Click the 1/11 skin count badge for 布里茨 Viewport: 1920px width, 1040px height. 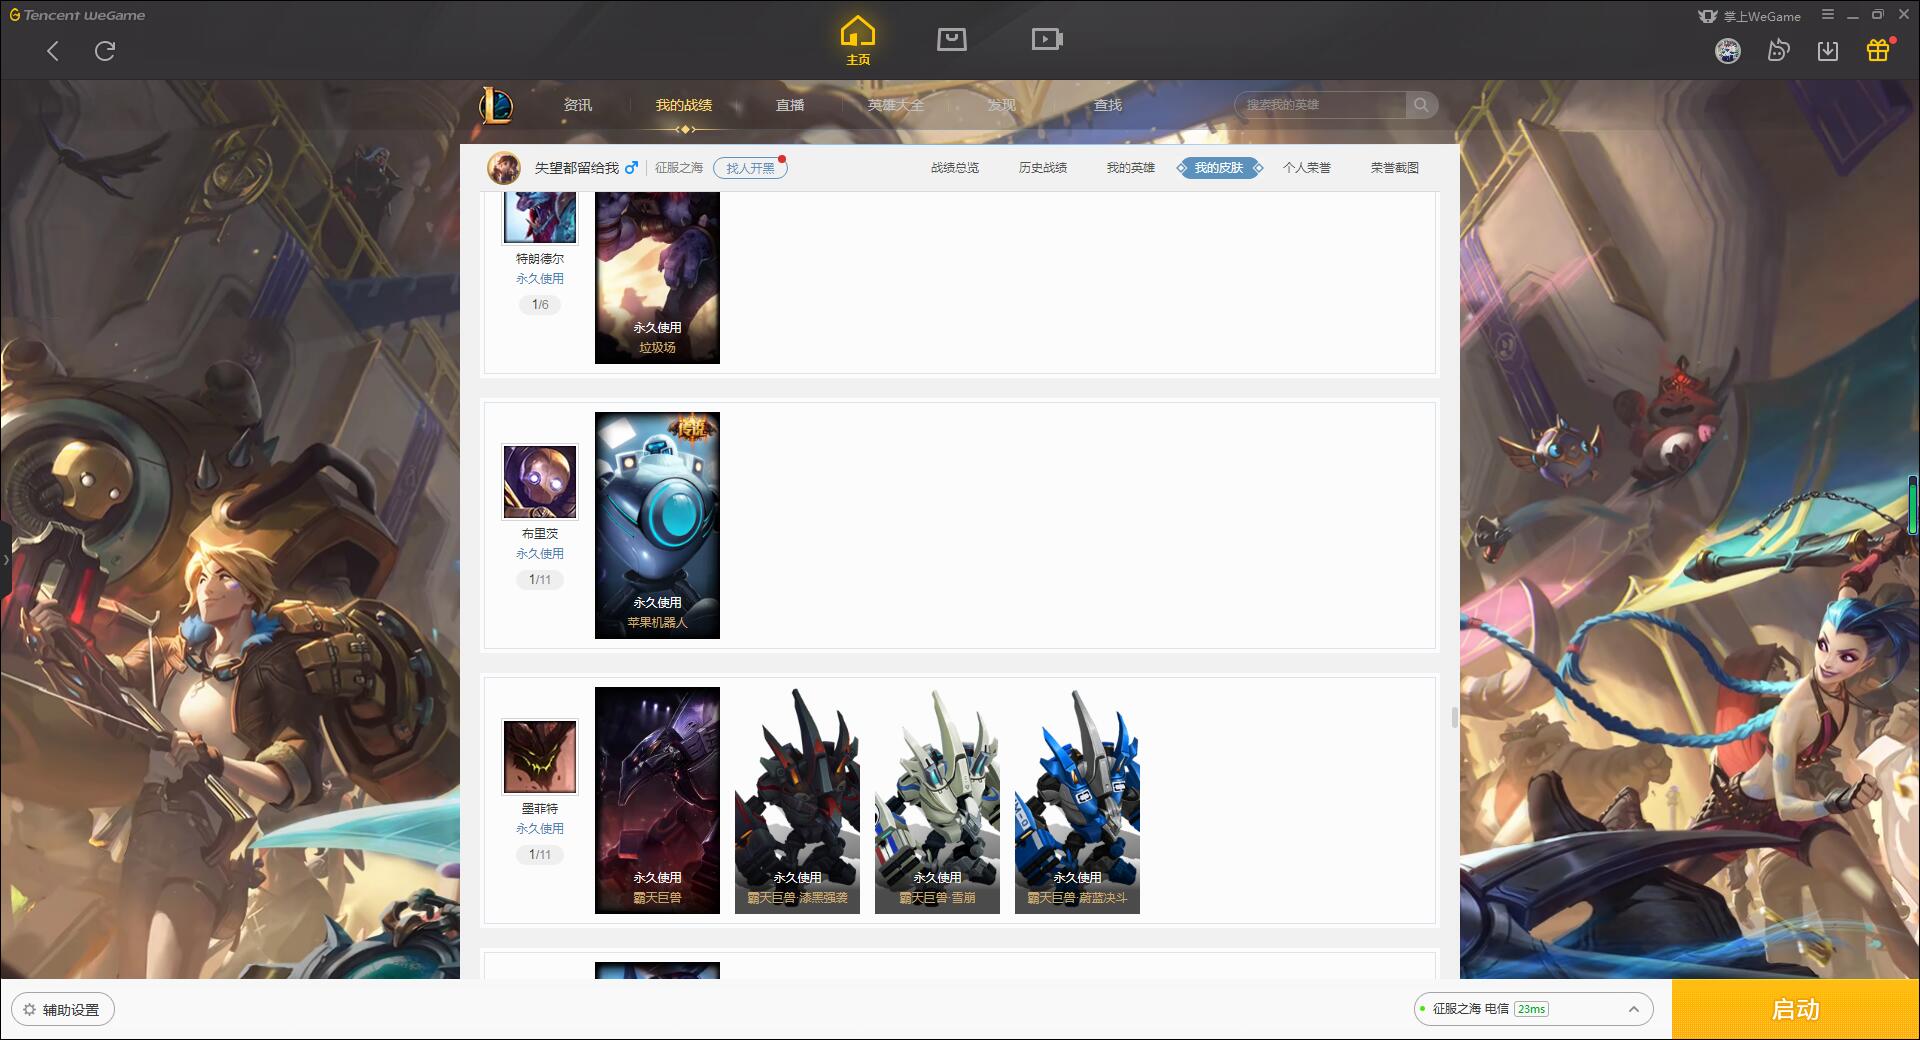tap(540, 580)
